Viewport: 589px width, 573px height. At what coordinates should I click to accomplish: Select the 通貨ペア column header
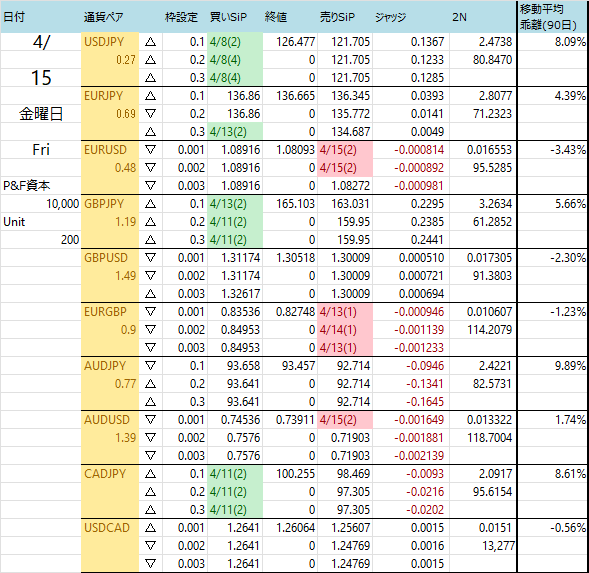(104, 17)
